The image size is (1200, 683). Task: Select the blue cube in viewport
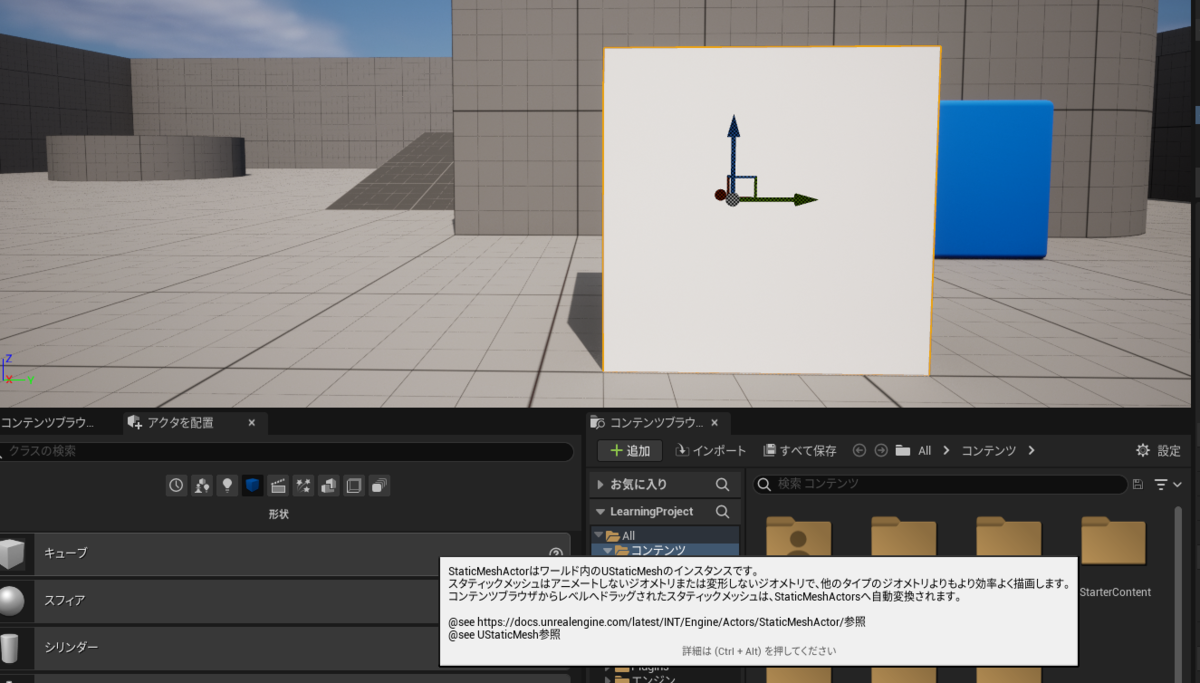click(x=993, y=178)
